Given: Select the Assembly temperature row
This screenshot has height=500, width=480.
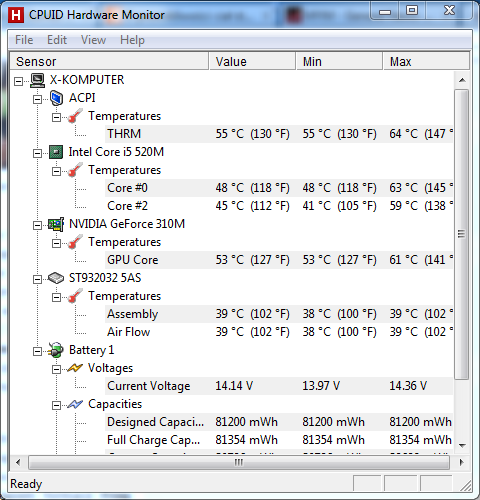Looking at the screenshot, I should coord(279,314).
